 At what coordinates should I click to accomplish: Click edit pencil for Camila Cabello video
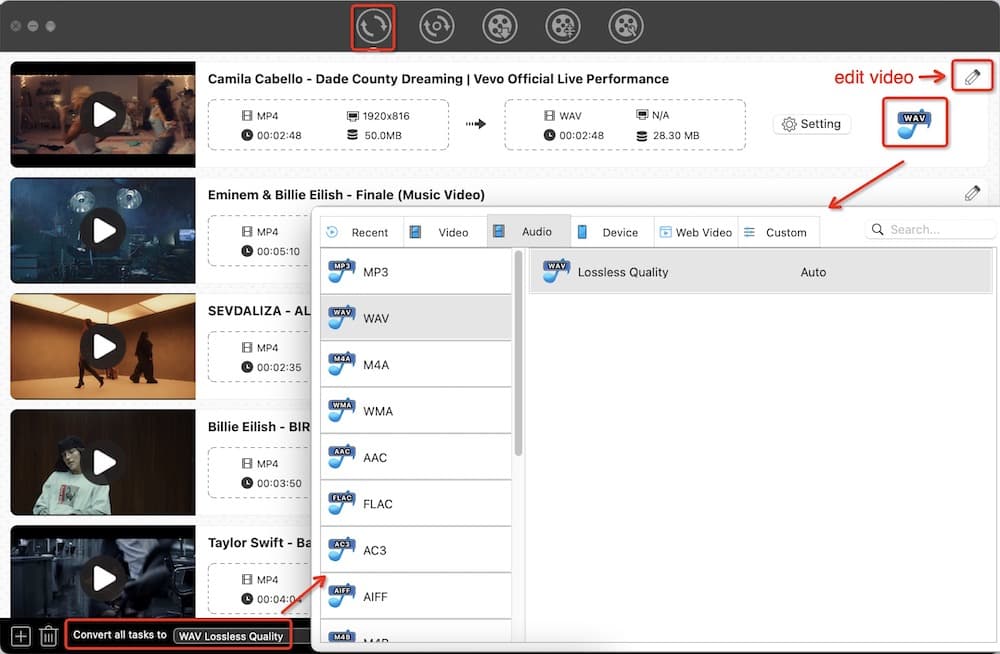click(x=972, y=77)
